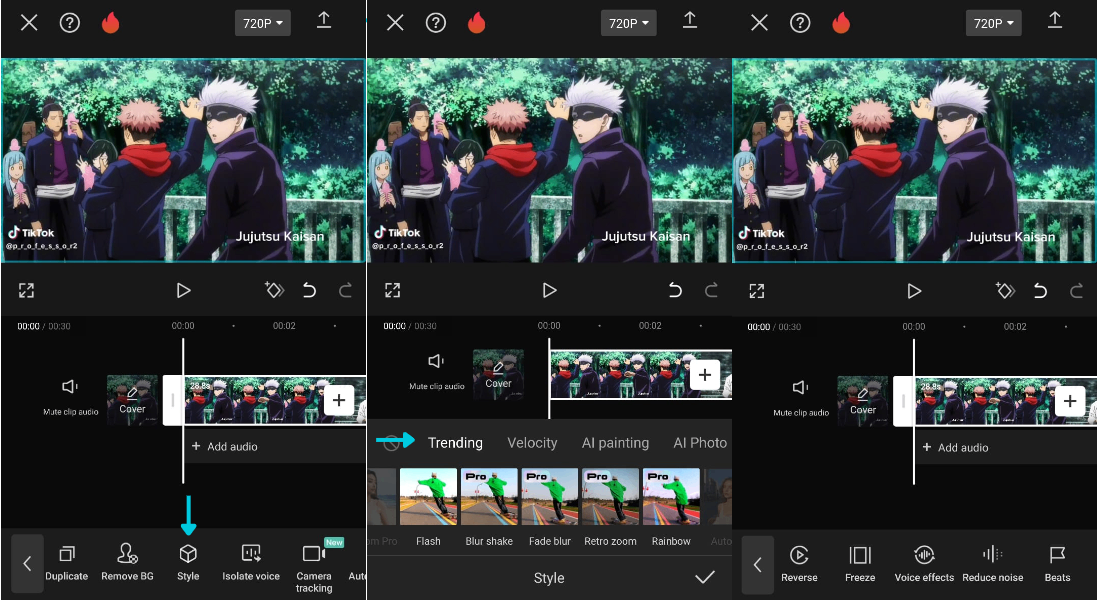Apply the Rainbow style
The width and height of the screenshot is (1100, 600).
671,507
